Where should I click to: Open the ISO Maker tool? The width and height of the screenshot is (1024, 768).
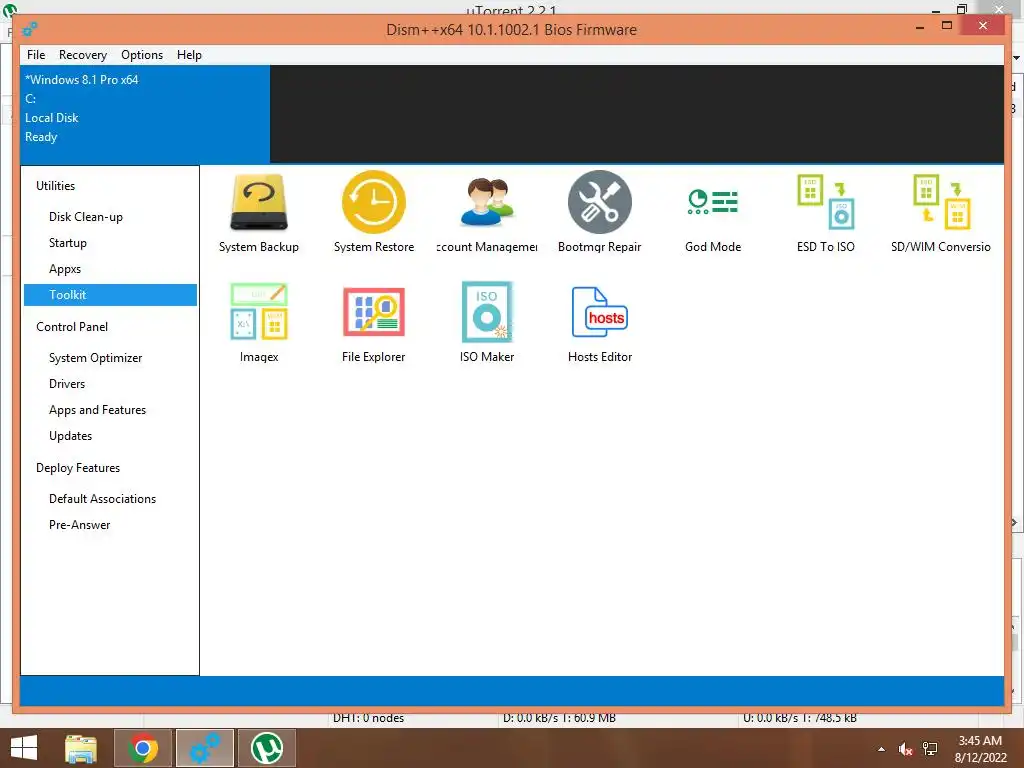point(487,323)
